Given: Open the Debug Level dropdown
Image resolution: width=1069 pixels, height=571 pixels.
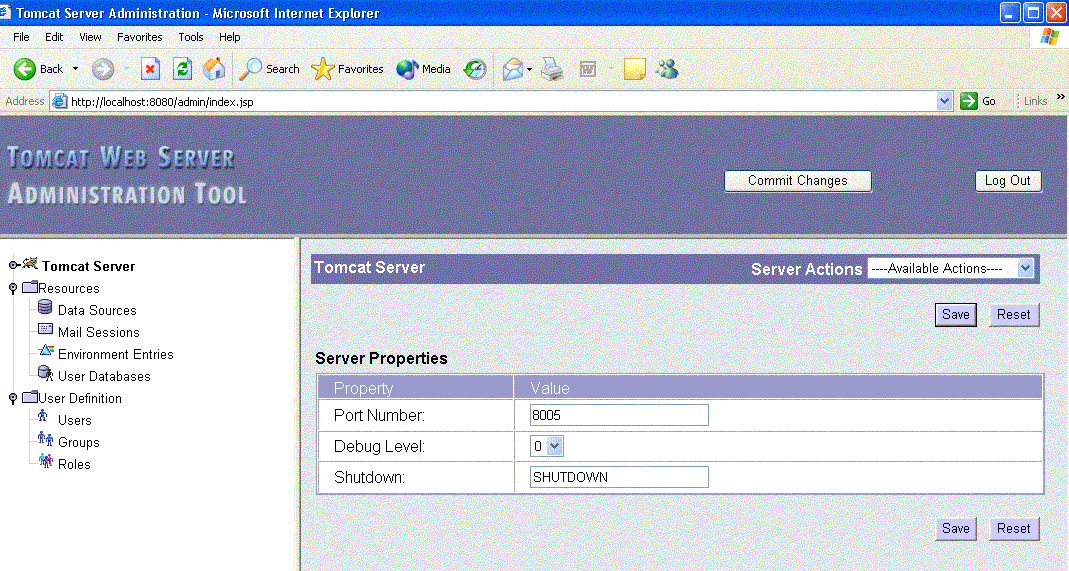Looking at the screenshot, I should point(555,446).
